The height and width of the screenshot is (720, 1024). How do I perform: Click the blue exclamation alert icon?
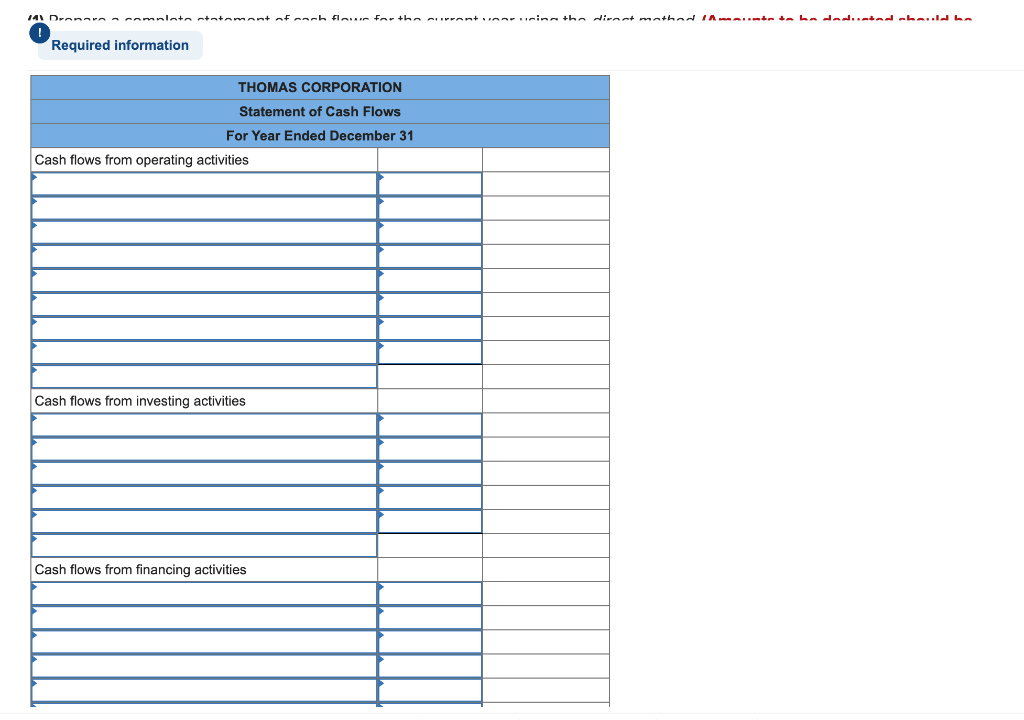39,33
